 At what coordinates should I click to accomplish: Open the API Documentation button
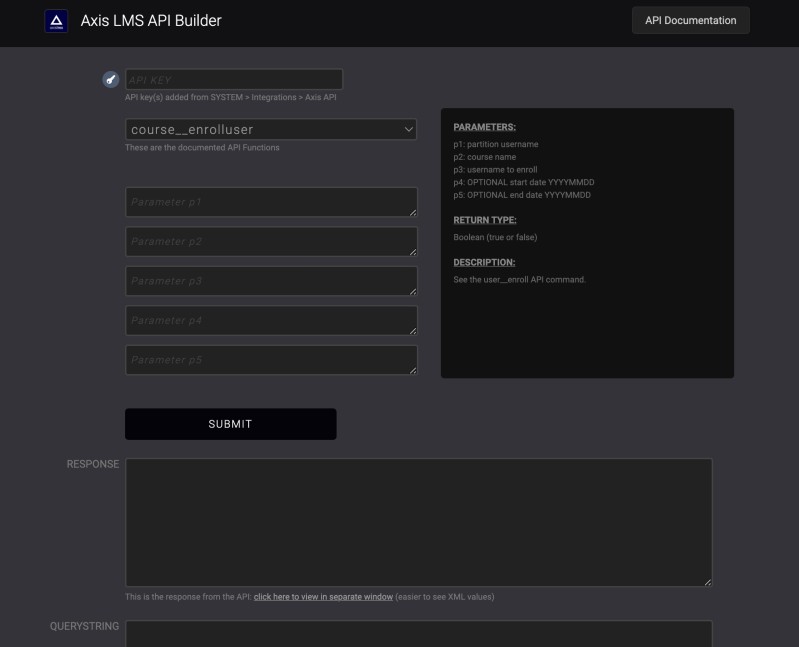pos(690,20)
